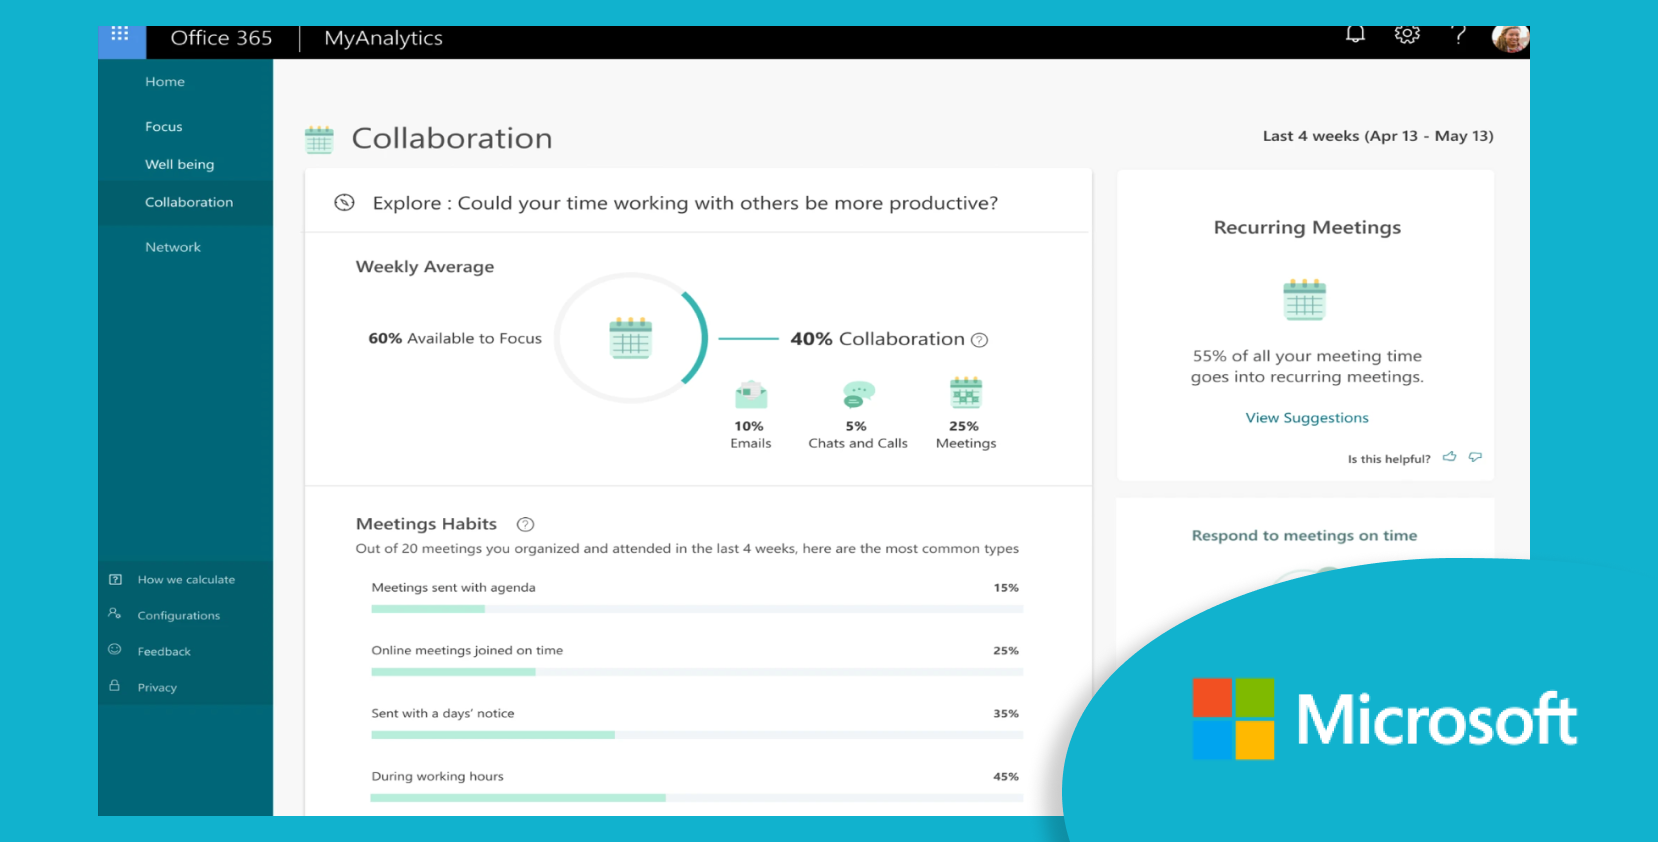The image size is (1658, 842).
Task: Click the Recurring Meetings heading
Action: (1307, 228)
